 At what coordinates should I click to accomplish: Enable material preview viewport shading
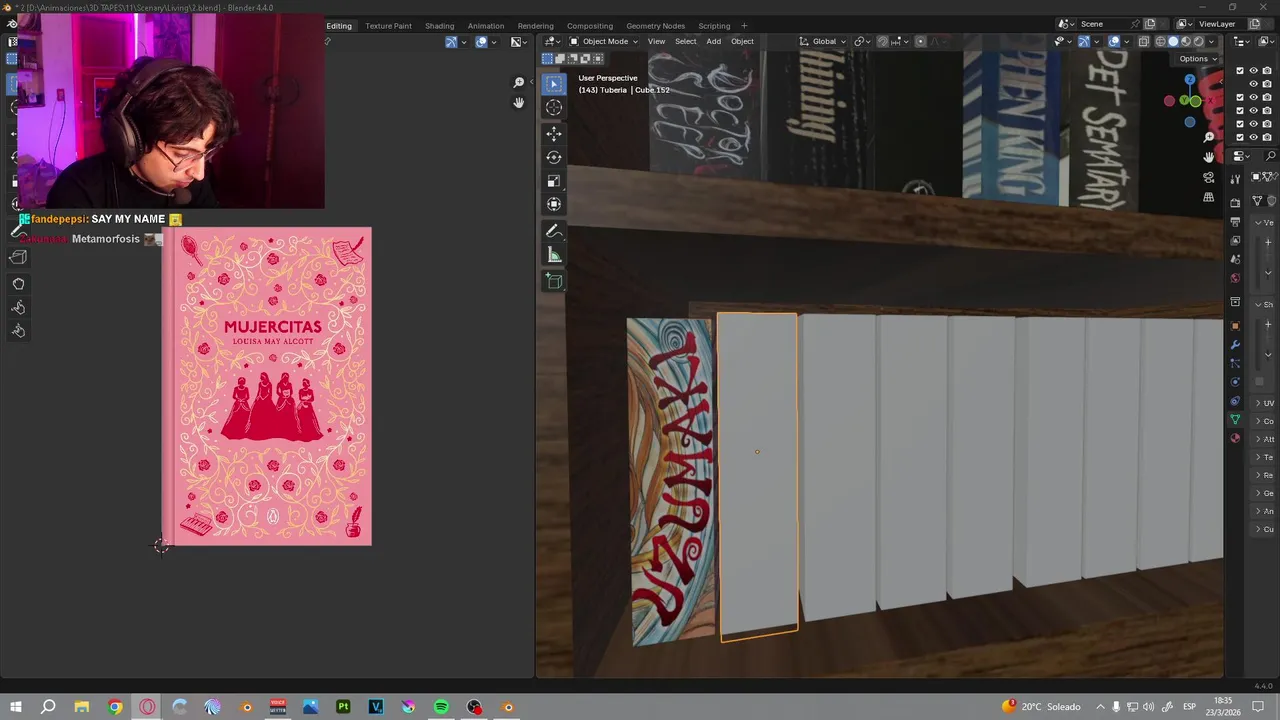1187,41
